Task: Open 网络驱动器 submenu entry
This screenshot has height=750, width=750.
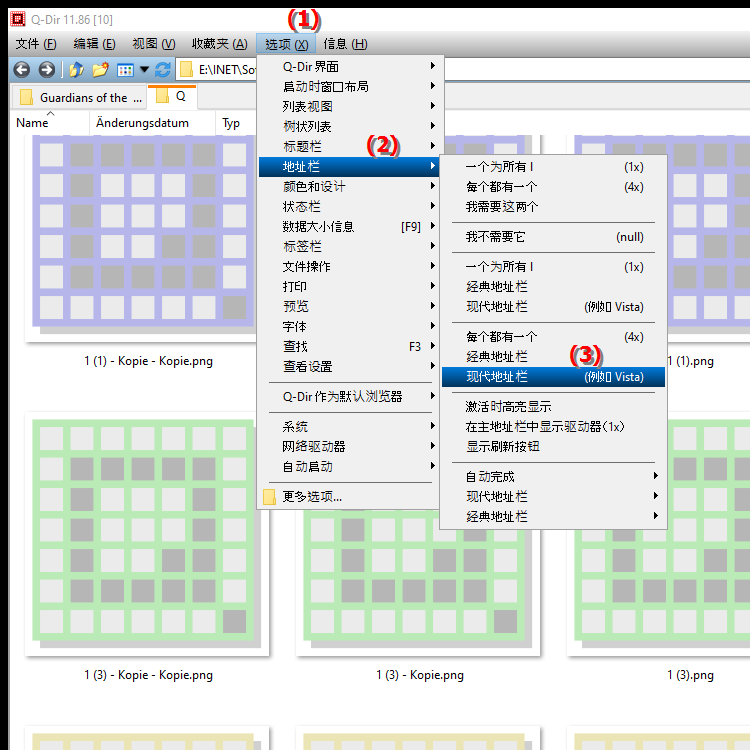Action: coord(350,446)
